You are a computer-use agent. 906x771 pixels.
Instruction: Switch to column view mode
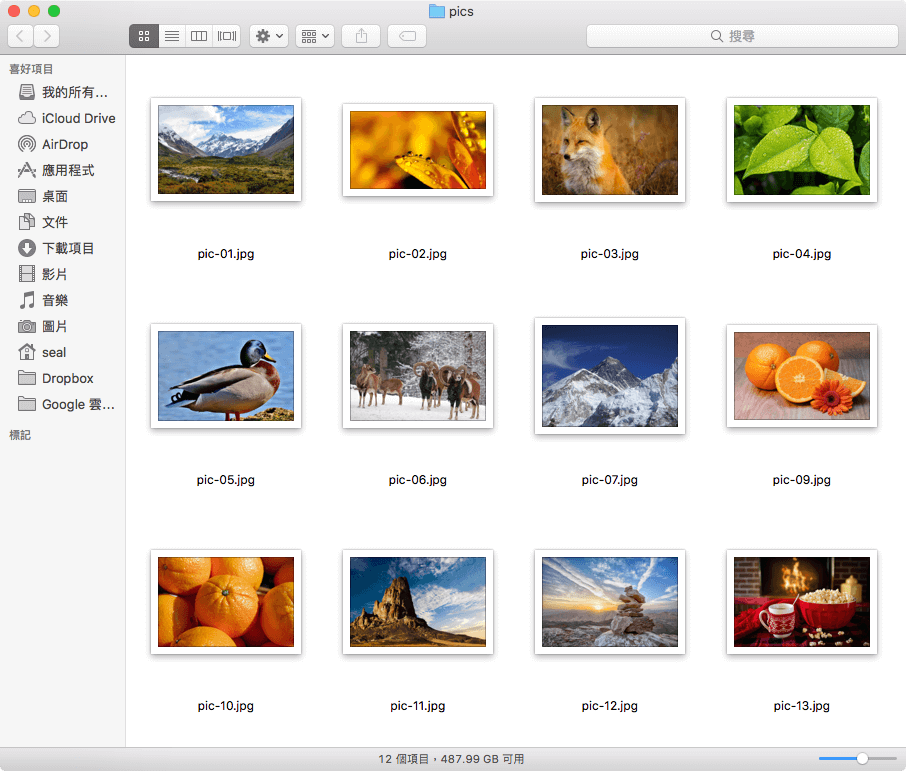[199, 36]
